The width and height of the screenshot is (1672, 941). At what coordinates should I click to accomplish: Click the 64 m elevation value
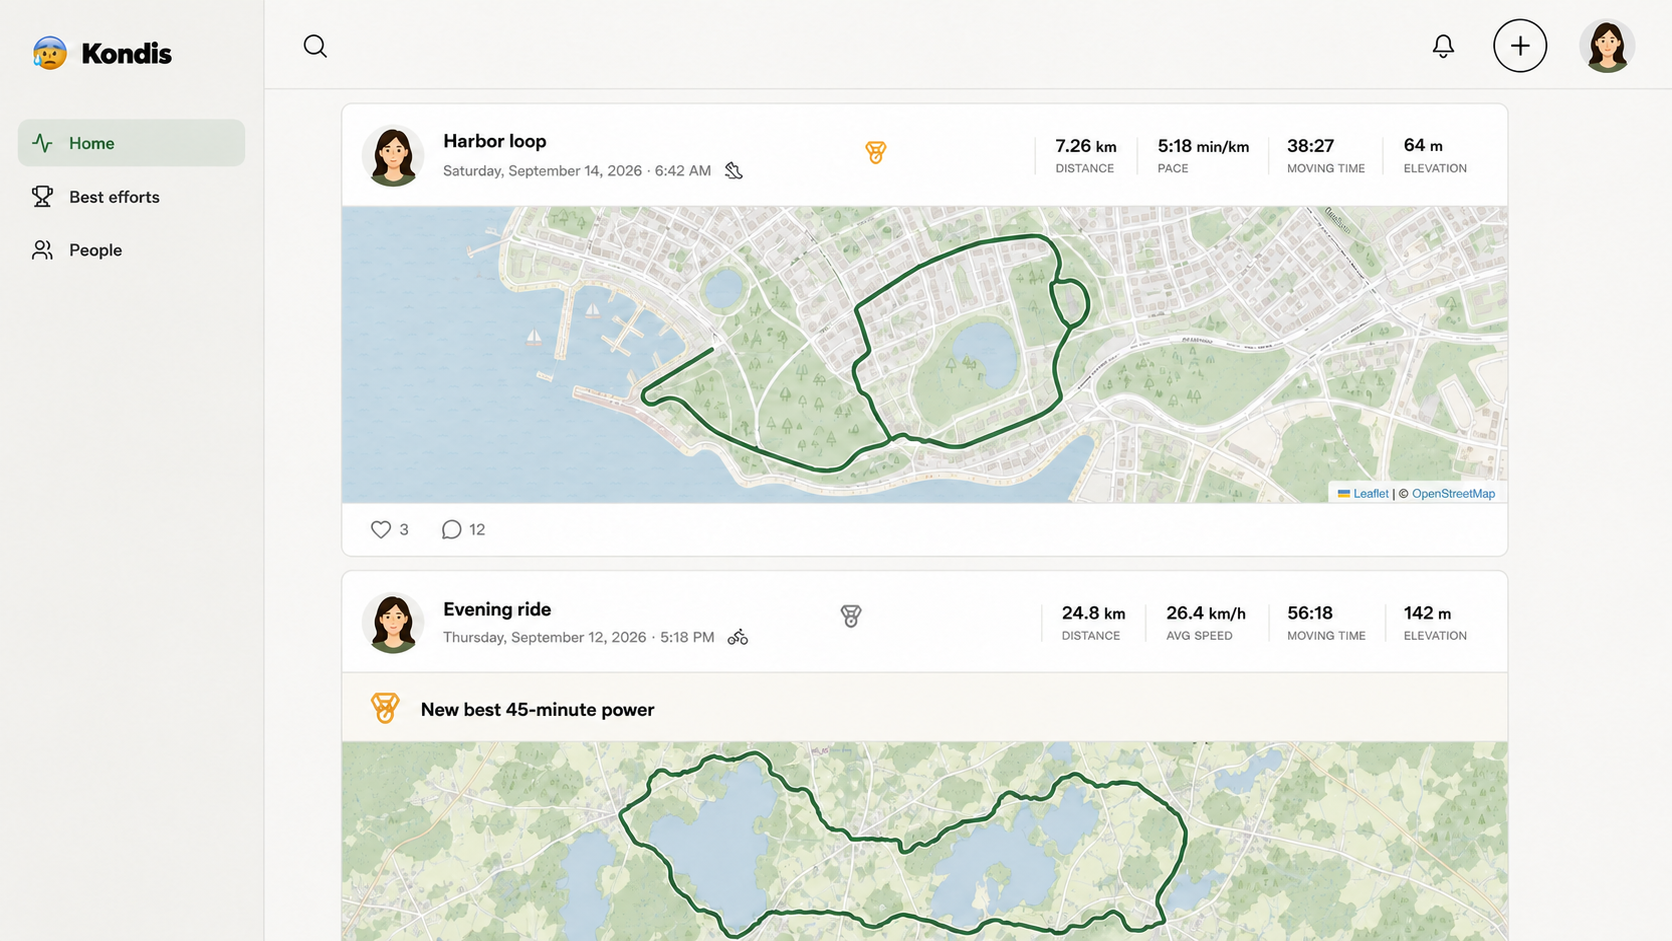pyautogui.click(x=1423, y=146)
